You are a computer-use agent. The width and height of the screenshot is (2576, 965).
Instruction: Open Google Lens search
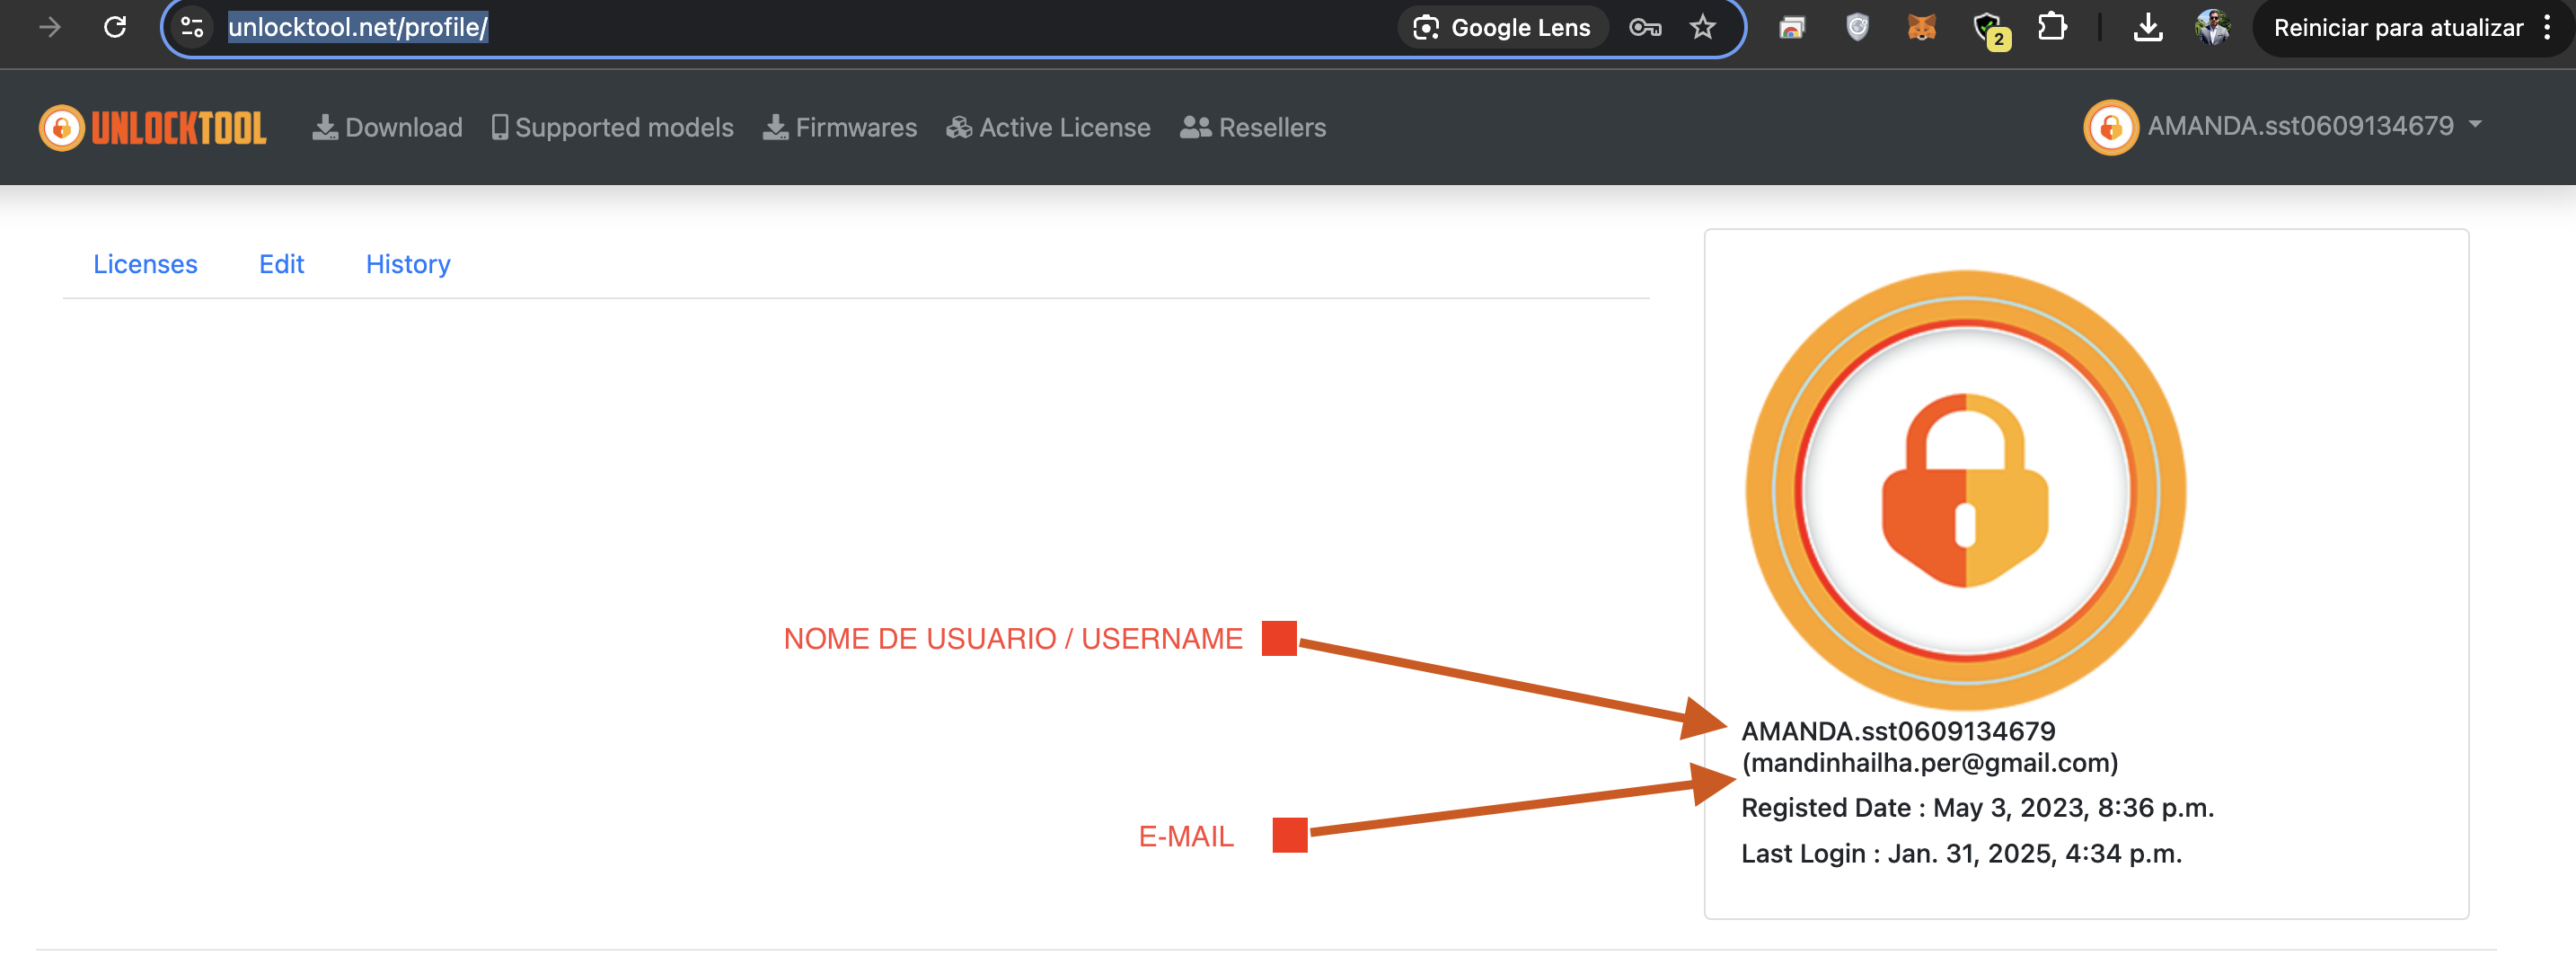tap(1501, 27)
